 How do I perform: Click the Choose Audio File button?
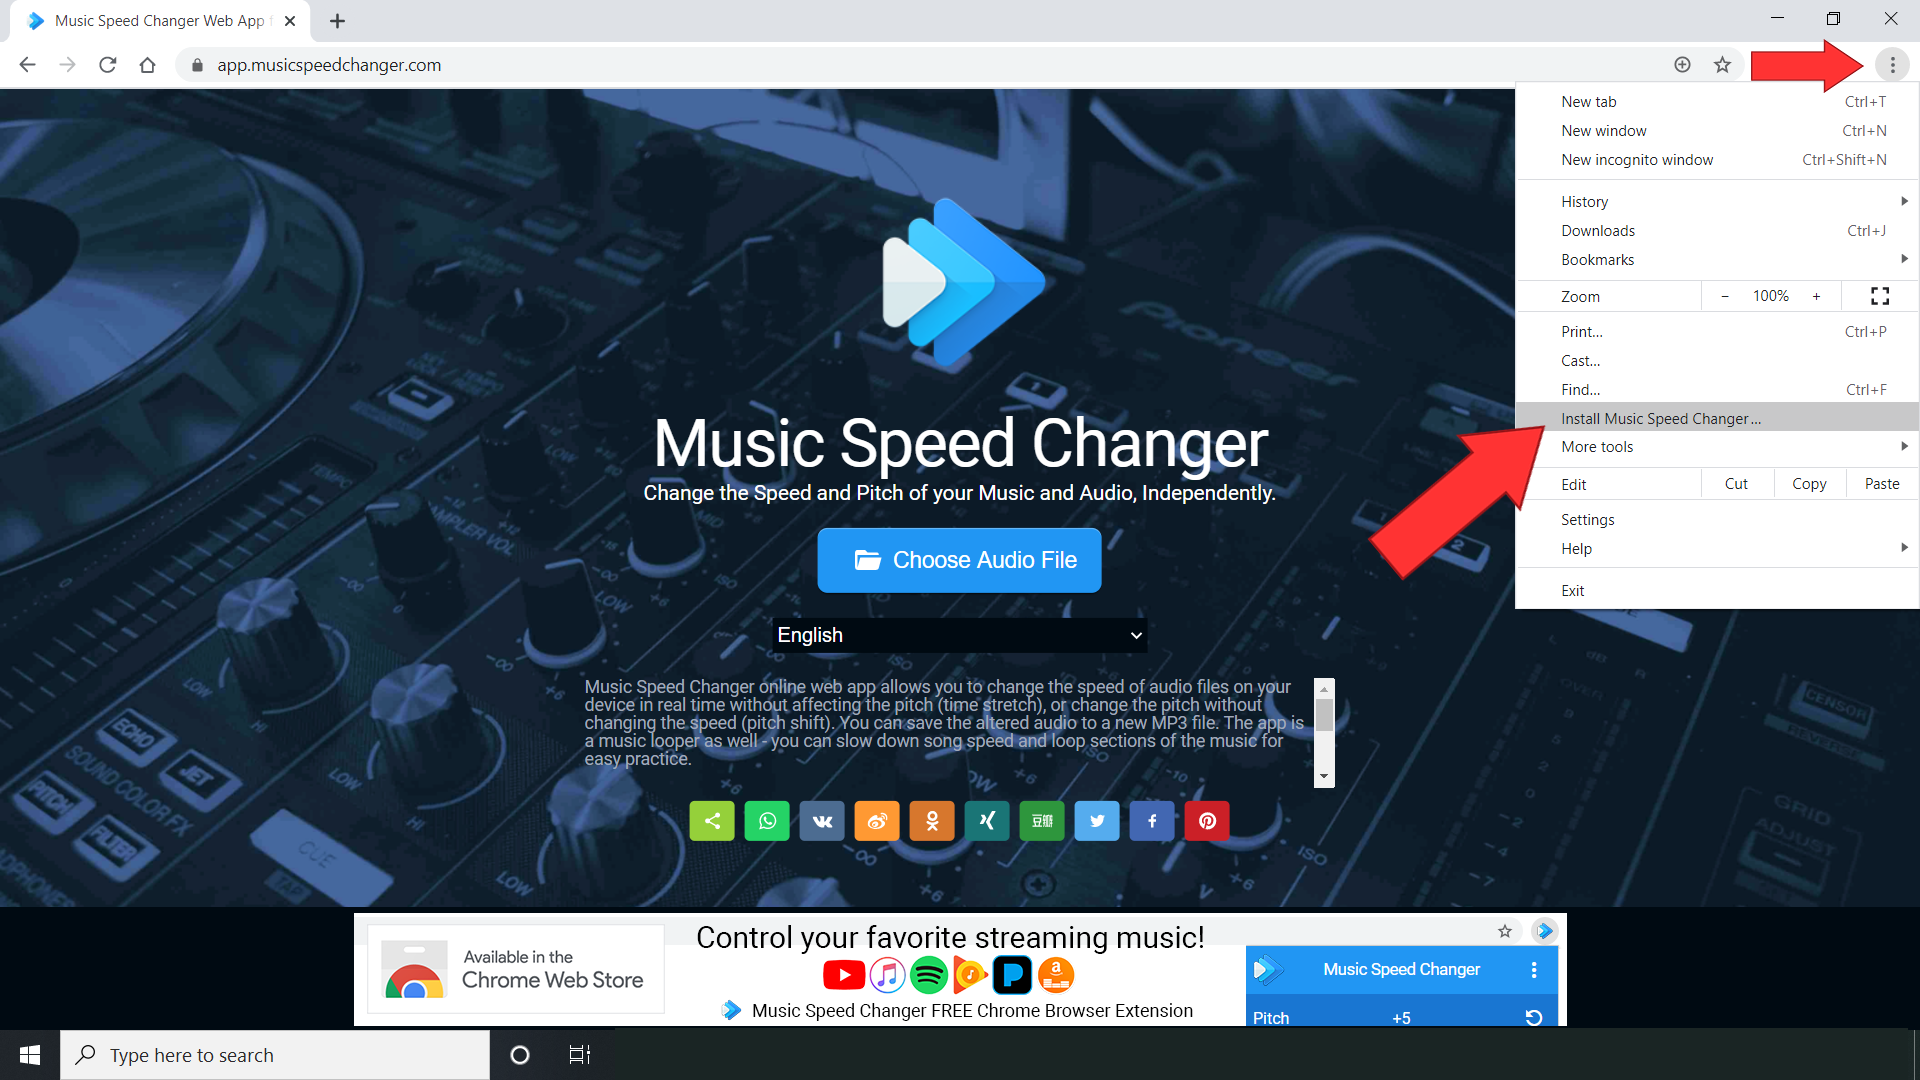(x=959, y=559)
